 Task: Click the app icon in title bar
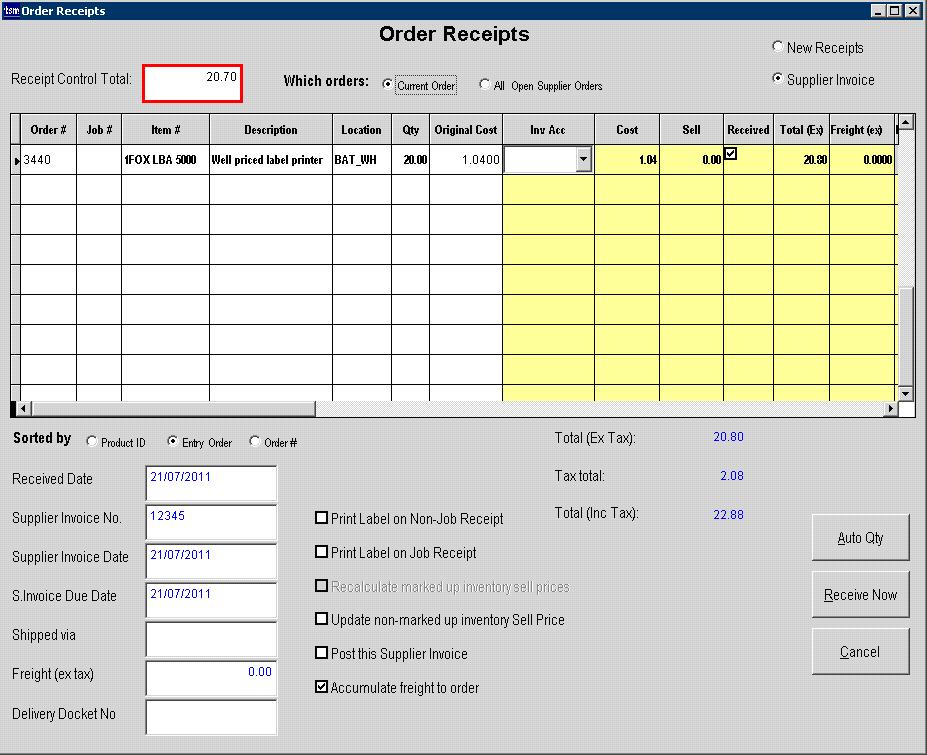click(11, 10)
